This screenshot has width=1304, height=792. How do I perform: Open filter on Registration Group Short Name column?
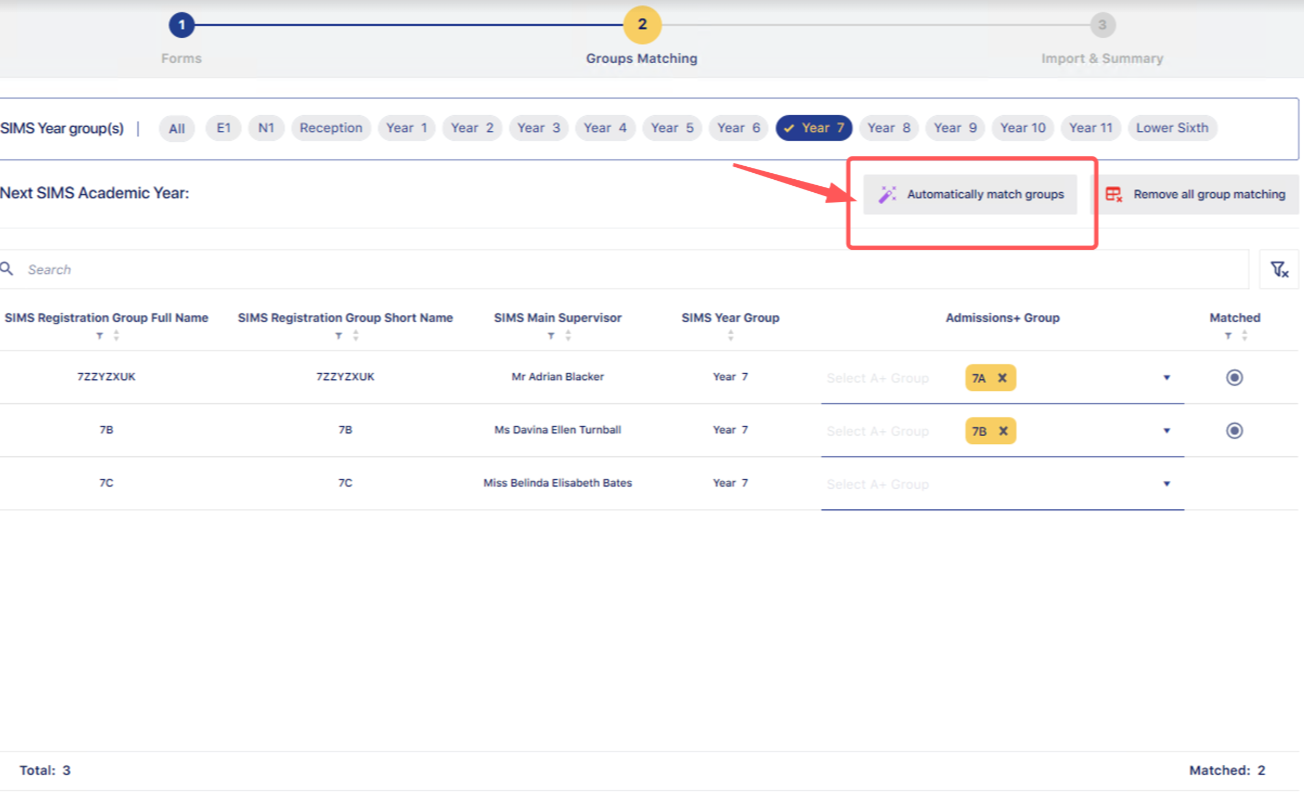tap(338, 336)
